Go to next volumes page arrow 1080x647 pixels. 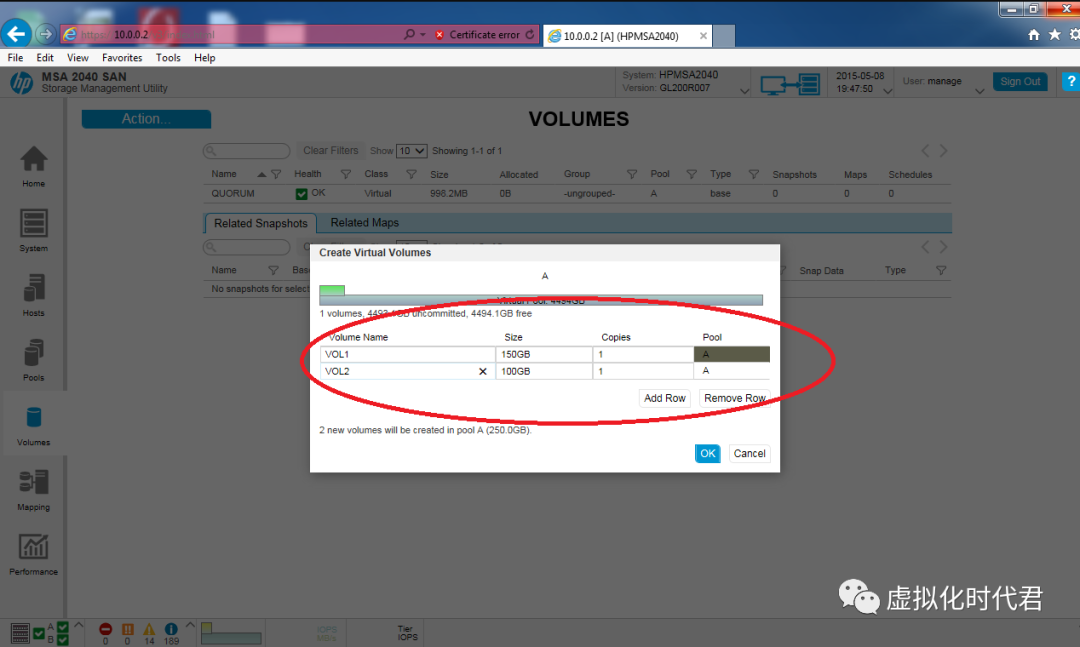[x=944, y=151]
